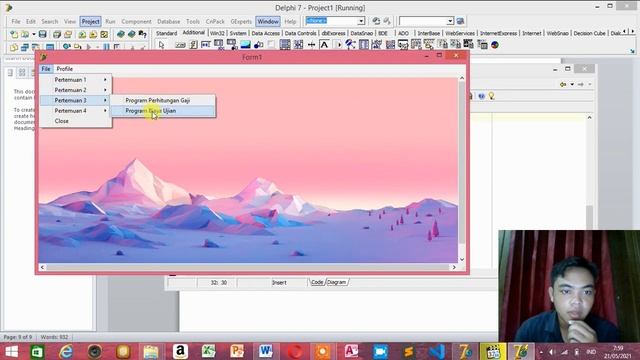
Task: Expand the Pertemuan 1 submenu
Action: 76,80
